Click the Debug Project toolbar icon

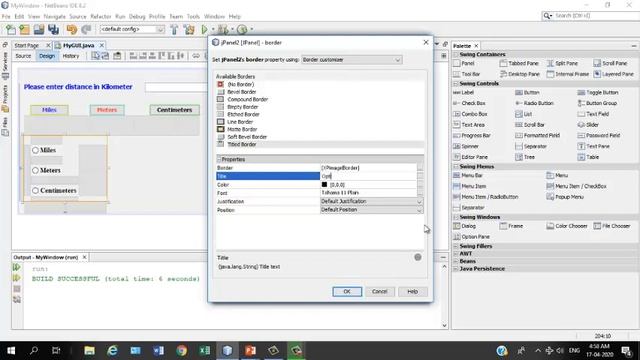(223, 29)
